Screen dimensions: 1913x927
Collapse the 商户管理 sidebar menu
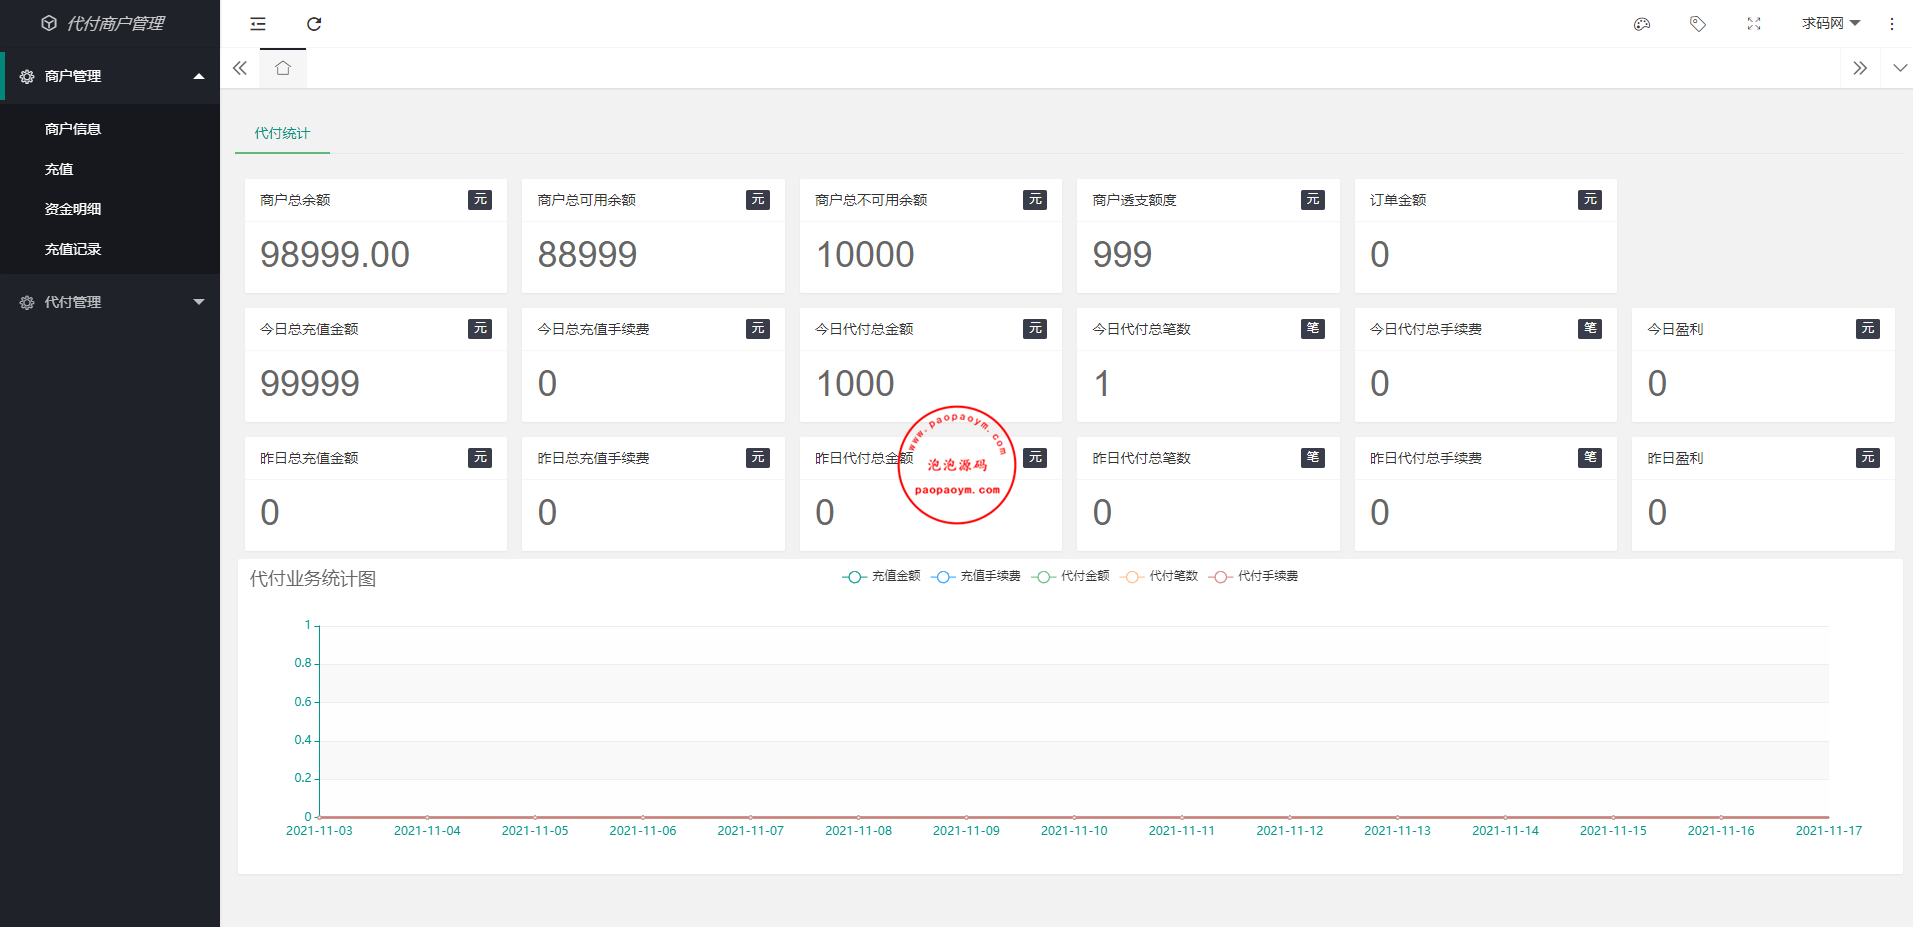point(110,76)
